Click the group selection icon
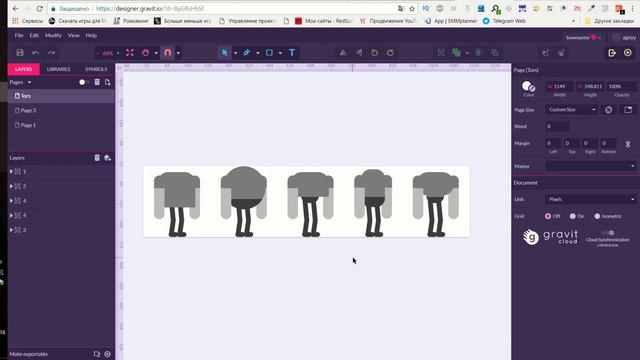This screenshot has width=640, height=360. click(x=441, y=53)
